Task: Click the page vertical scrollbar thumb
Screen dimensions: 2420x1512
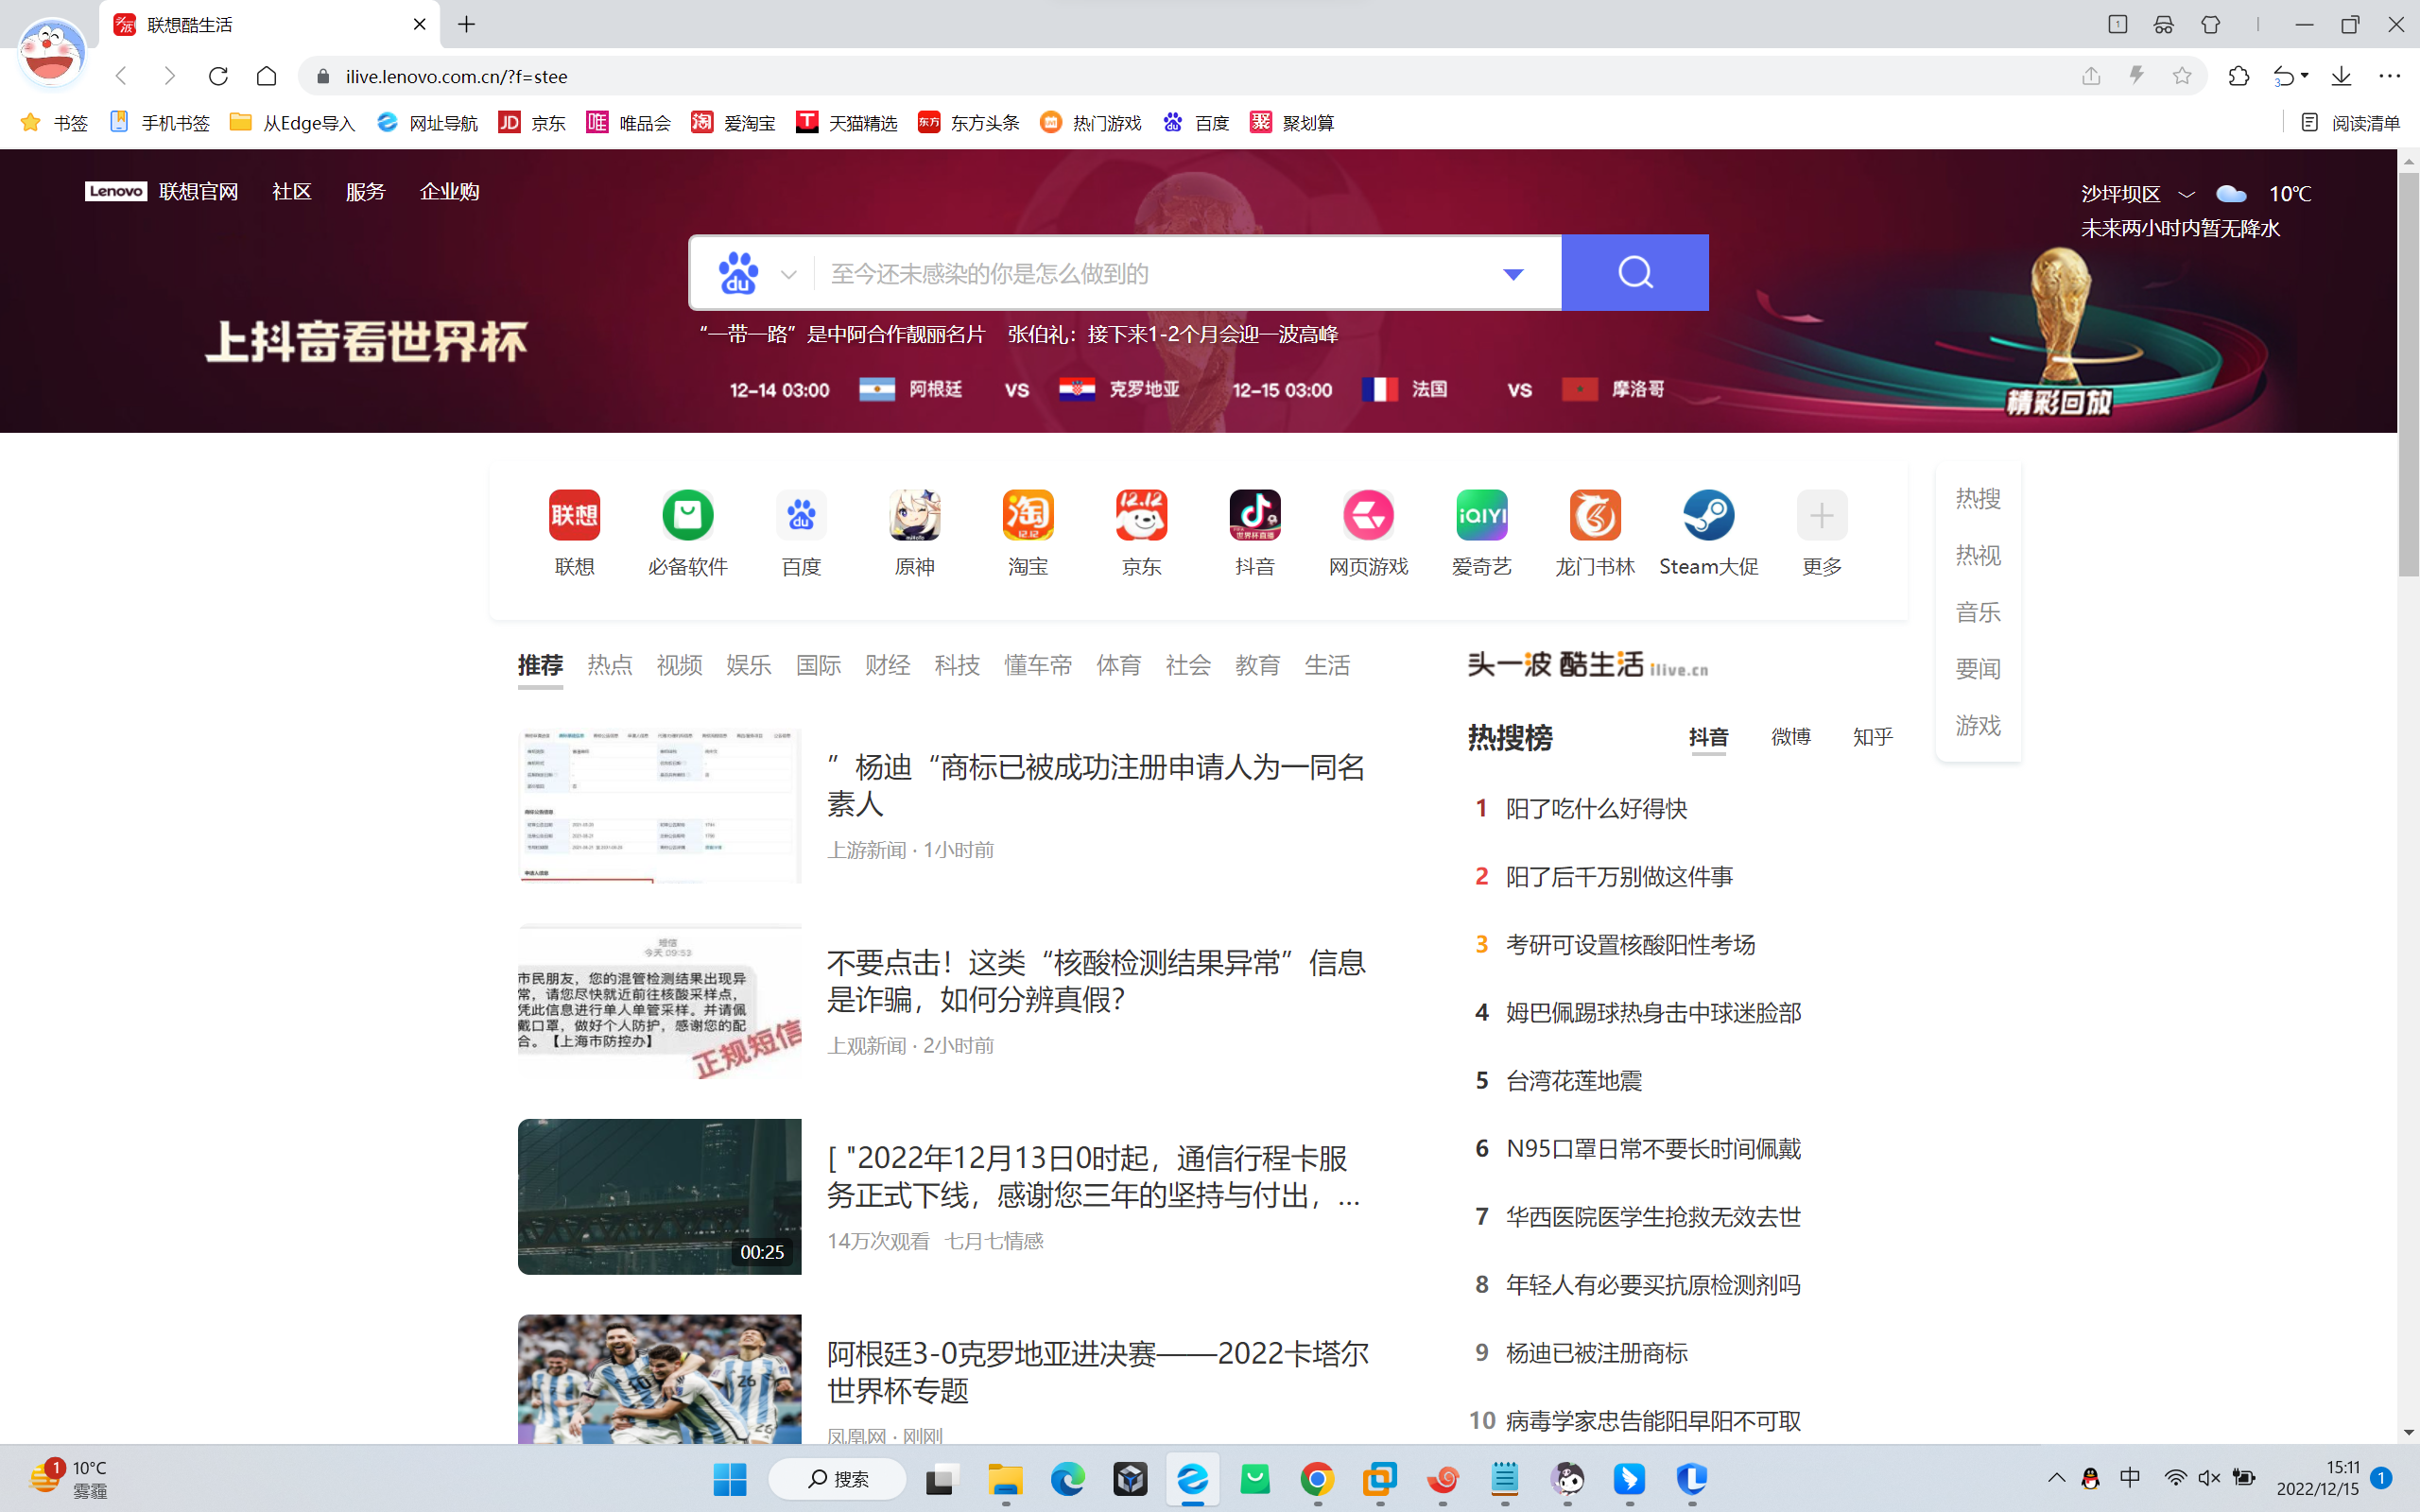Action: tap(2408, 374)
